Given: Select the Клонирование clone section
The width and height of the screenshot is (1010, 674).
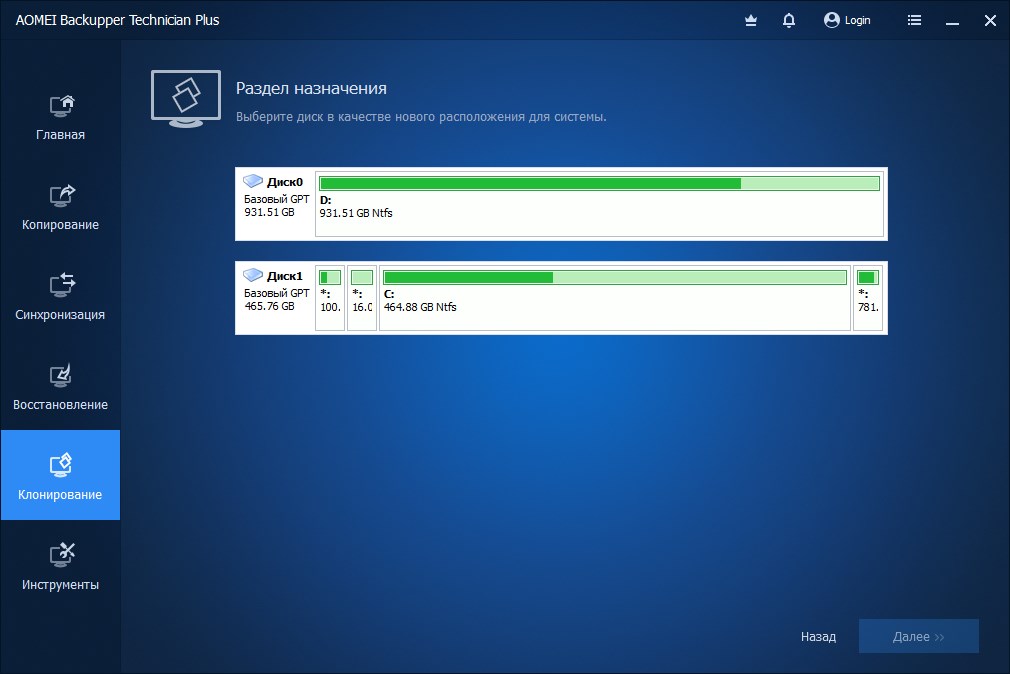Looking at the screenshot, I should pos(60,475).
